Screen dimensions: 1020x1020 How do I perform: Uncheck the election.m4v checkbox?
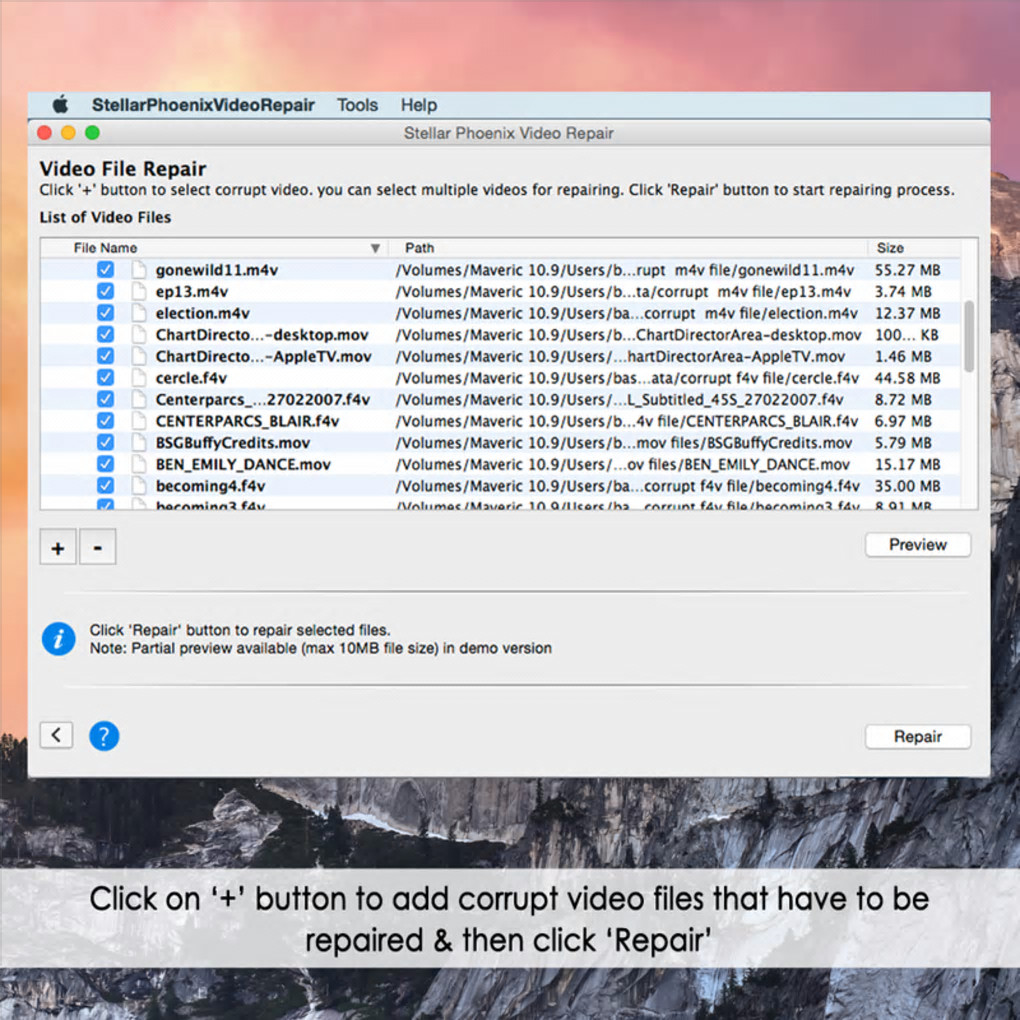[x=105, y=312]
